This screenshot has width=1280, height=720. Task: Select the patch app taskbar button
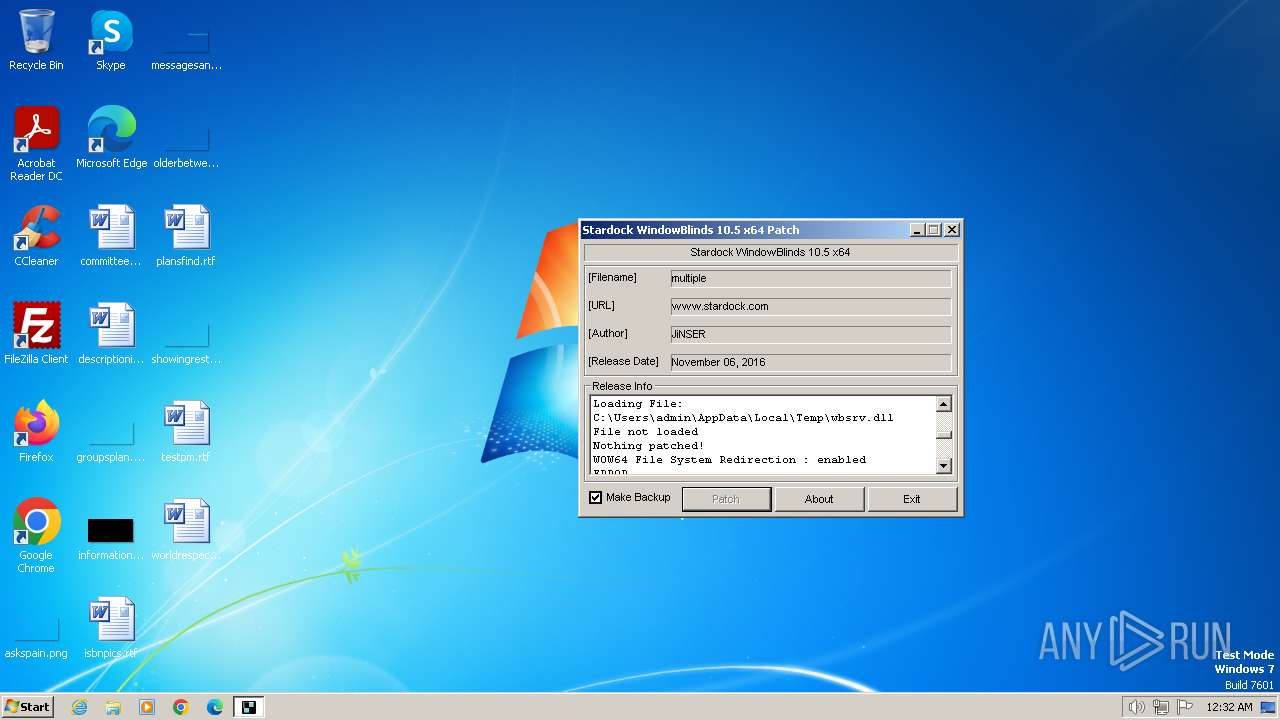(x=249, y=707)
